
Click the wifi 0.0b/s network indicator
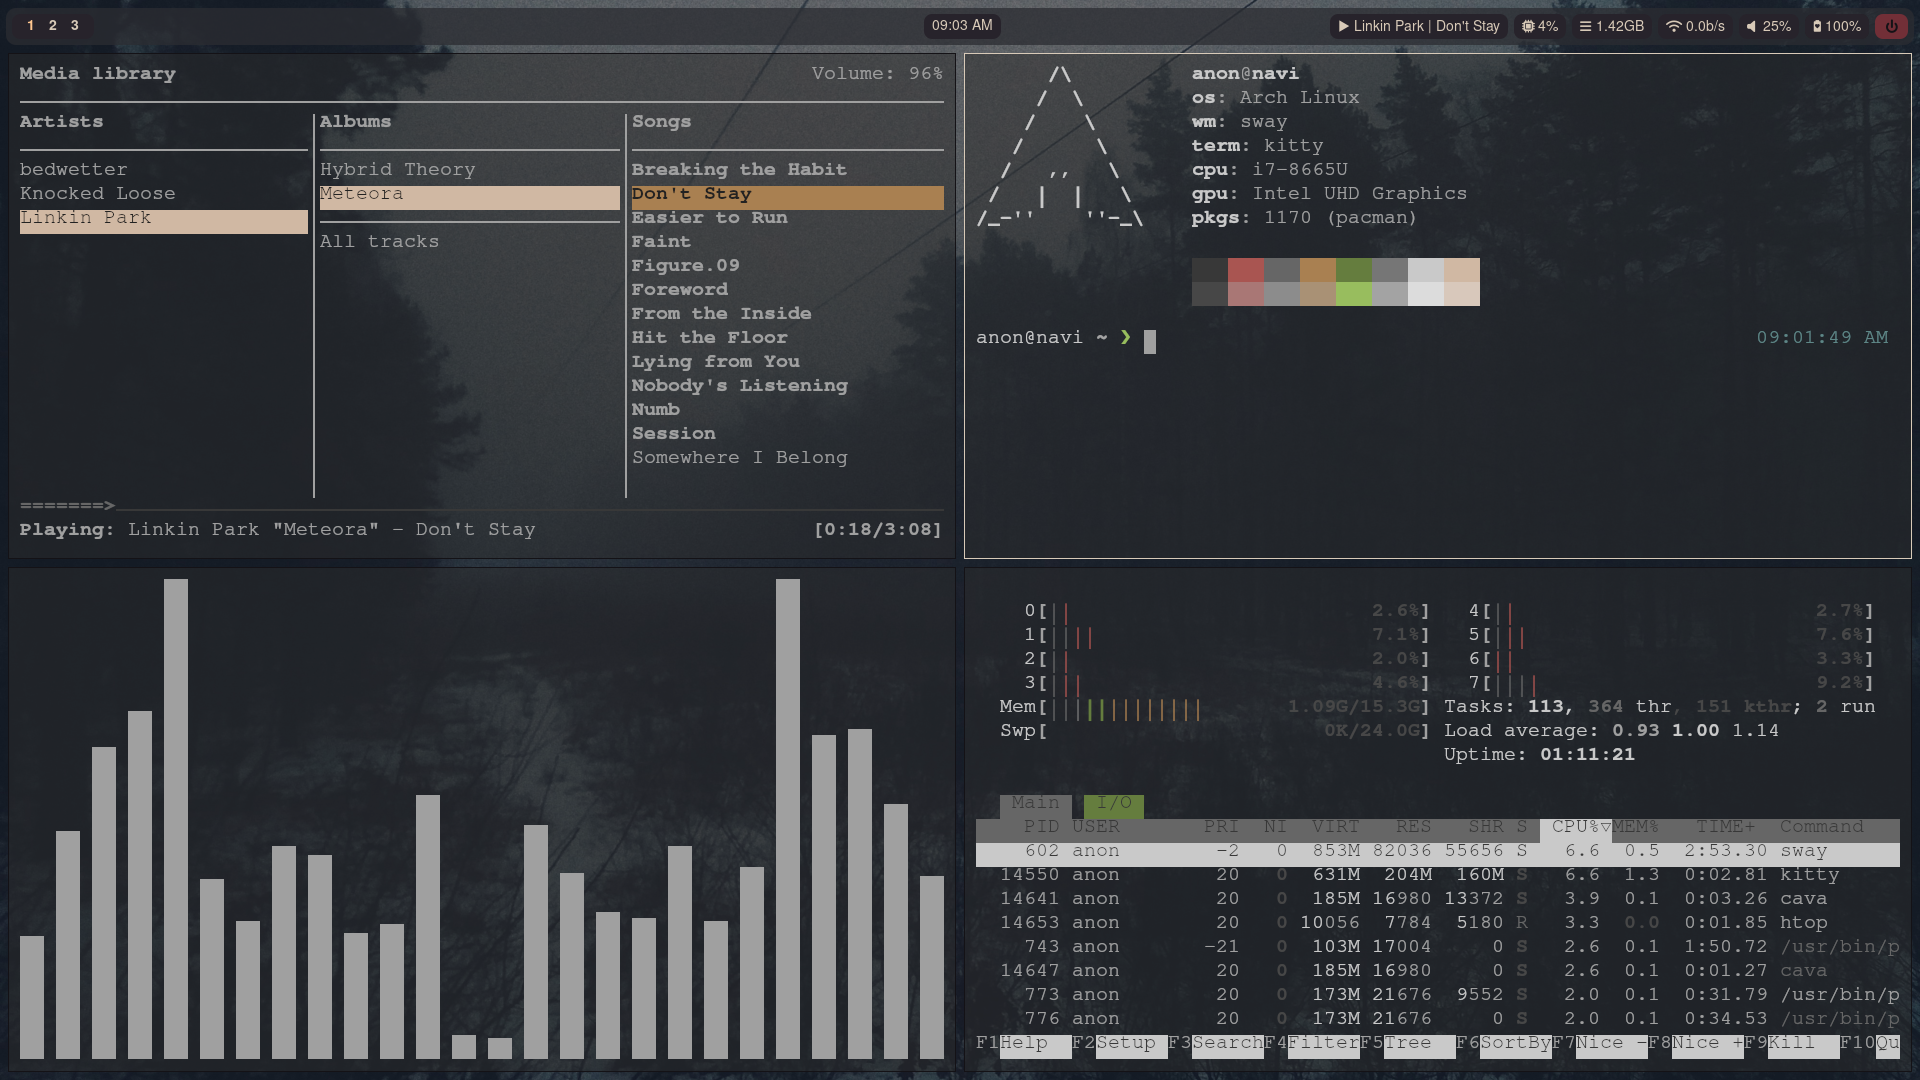point(1695,27)
